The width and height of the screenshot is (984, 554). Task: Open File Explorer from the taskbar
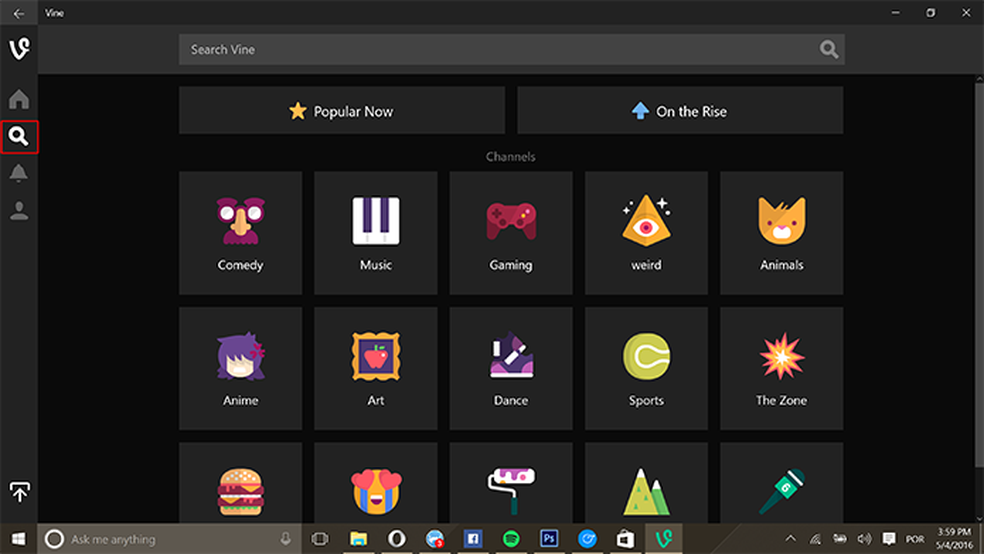358,539
